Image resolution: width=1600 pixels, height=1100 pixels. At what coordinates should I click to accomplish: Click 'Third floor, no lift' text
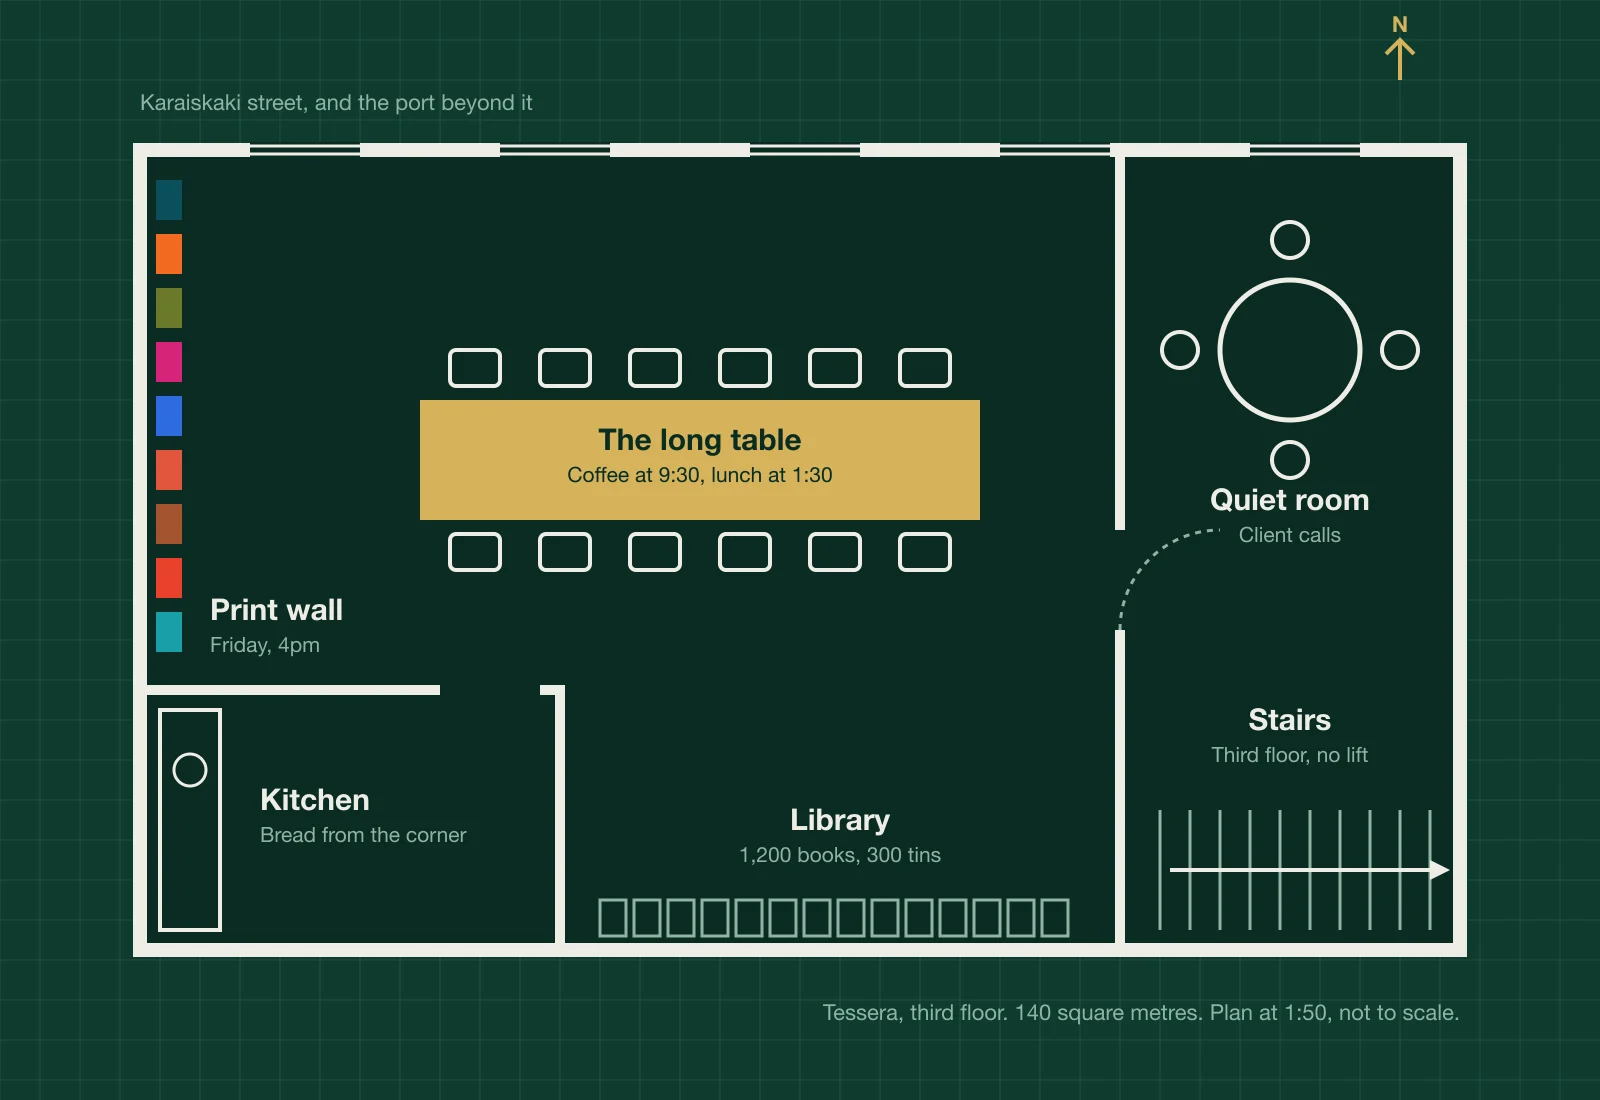(1290, 755)
